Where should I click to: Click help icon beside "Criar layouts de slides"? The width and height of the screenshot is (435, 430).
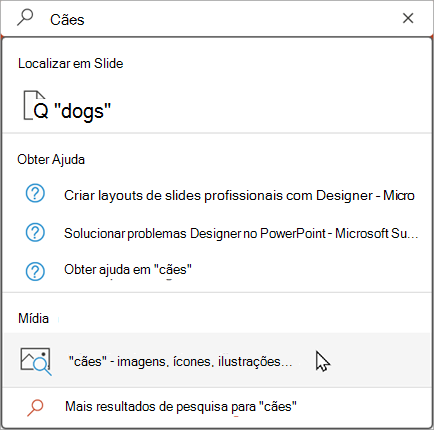coord(35,194)
